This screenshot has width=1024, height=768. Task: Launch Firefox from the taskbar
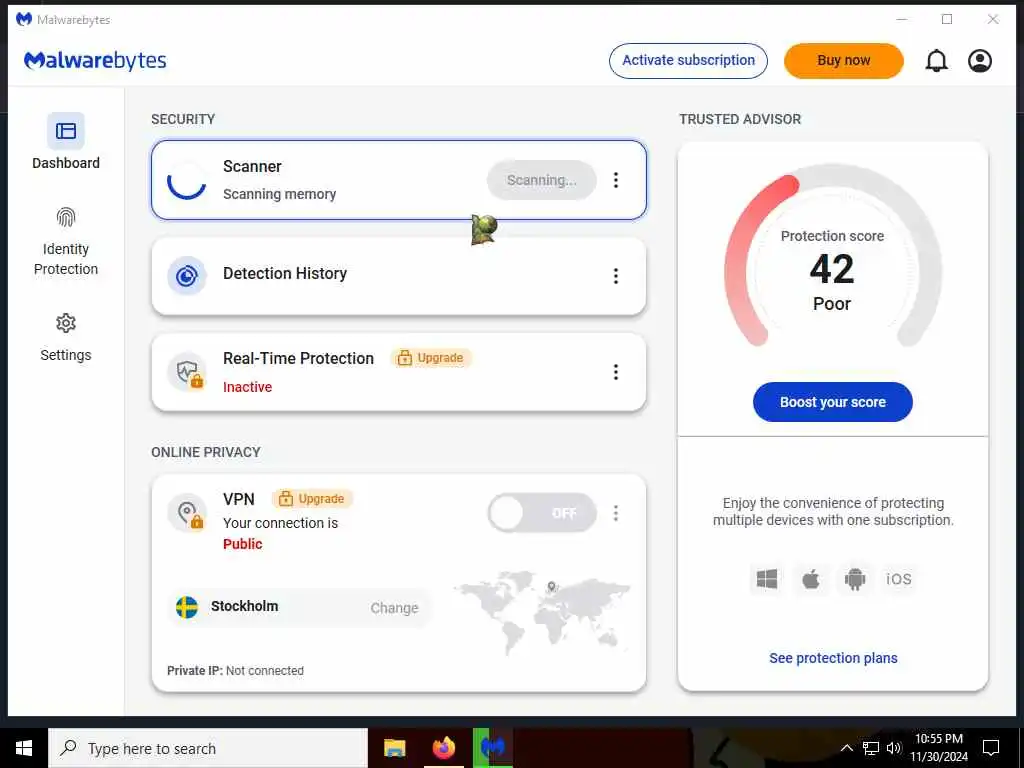tap(443, 748)
